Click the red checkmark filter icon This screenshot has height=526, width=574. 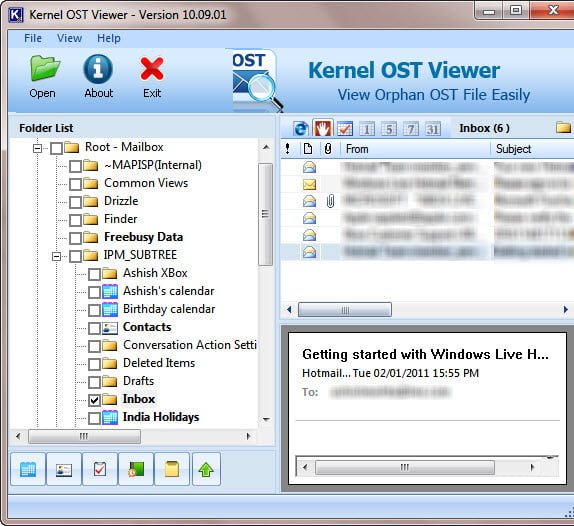[x=345, y=128]
